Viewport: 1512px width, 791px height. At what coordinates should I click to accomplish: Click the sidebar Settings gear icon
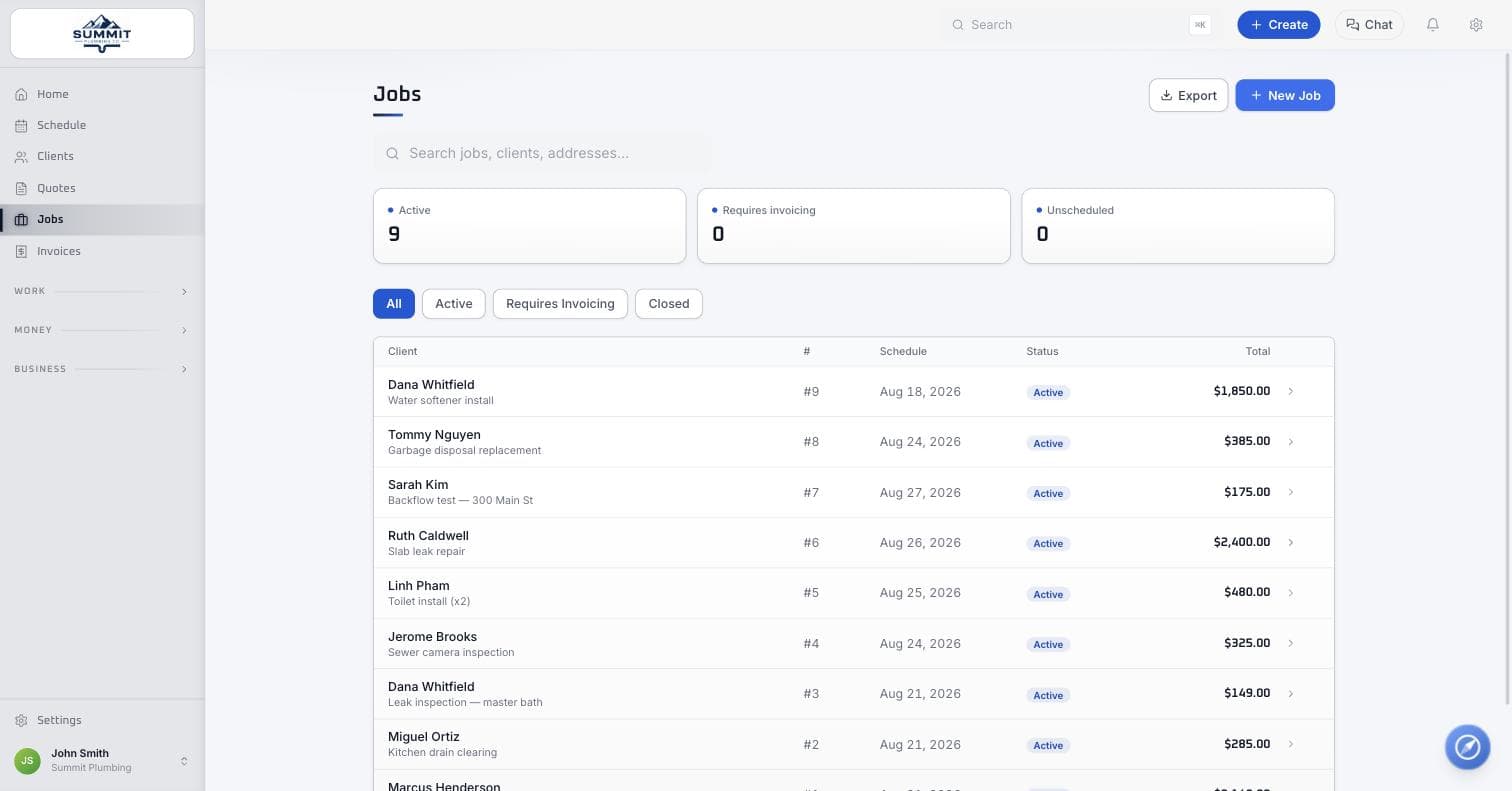21,720
